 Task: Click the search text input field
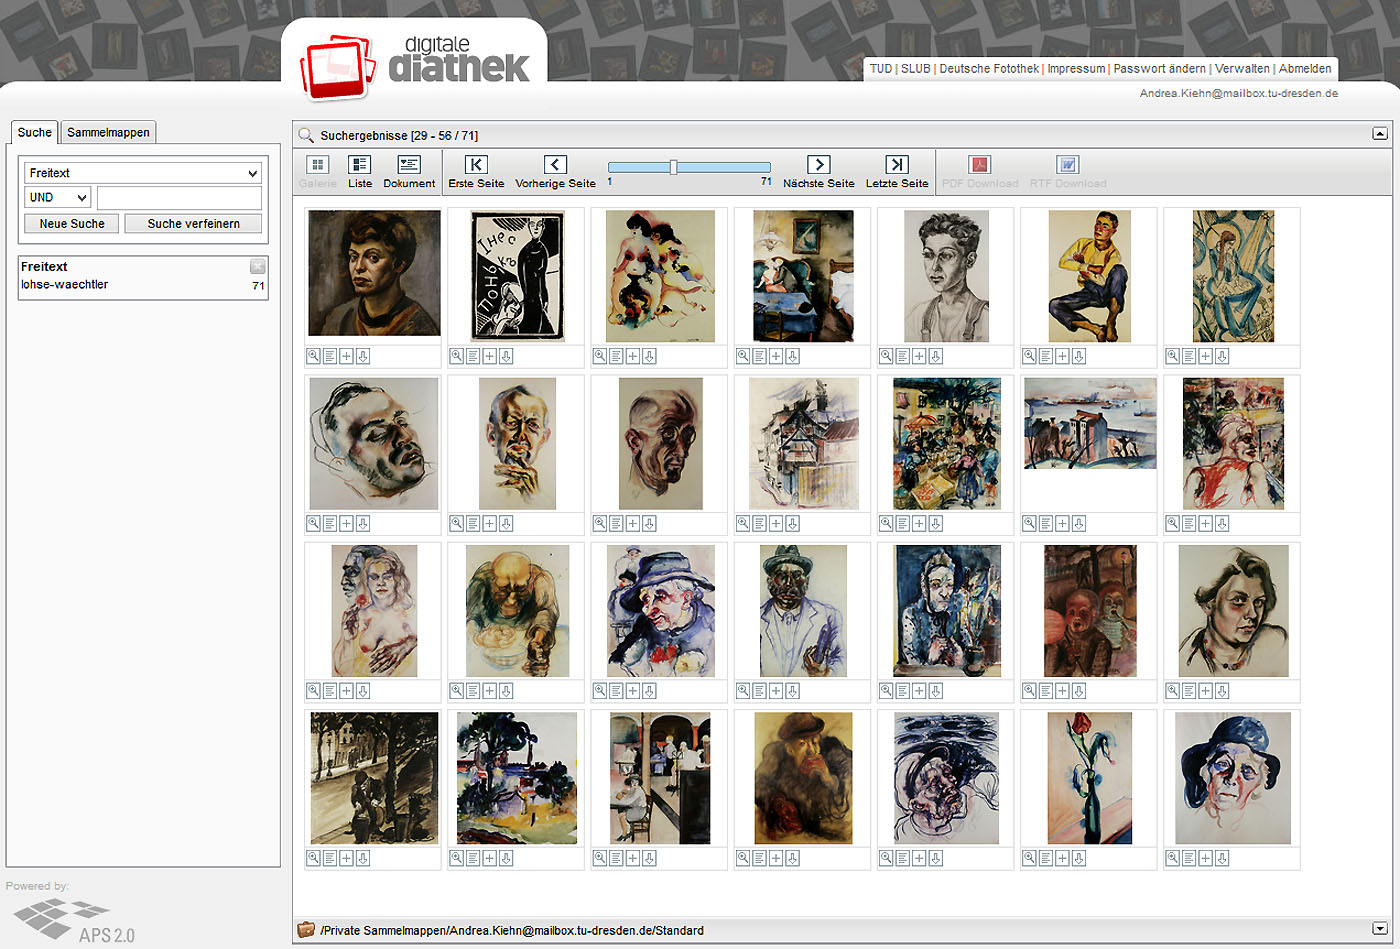click(x=179, y=198)
